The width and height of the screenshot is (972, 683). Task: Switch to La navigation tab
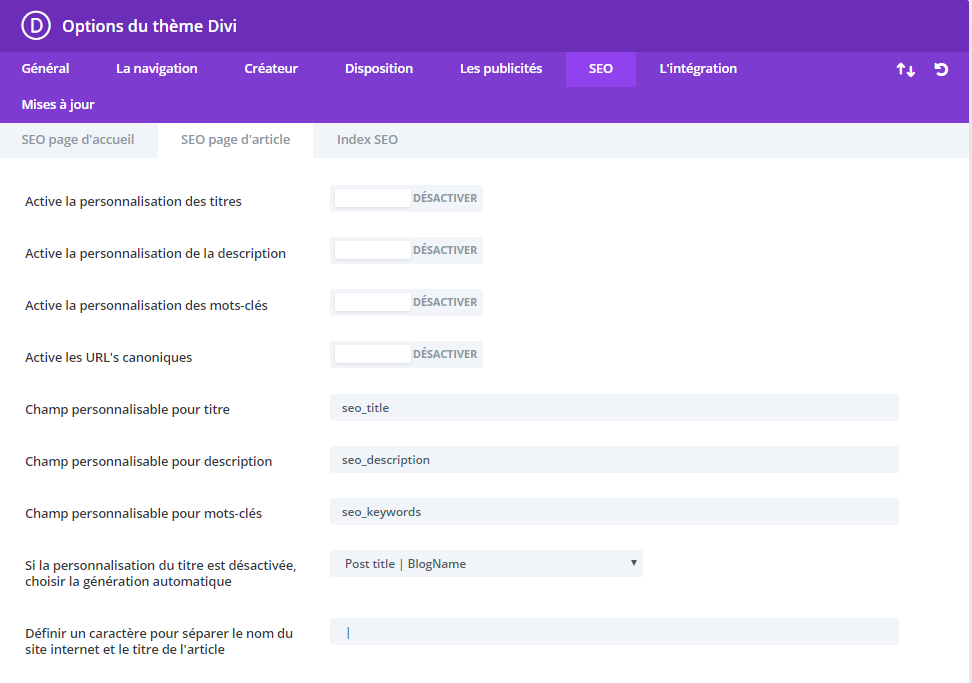(x=157, y=69)
